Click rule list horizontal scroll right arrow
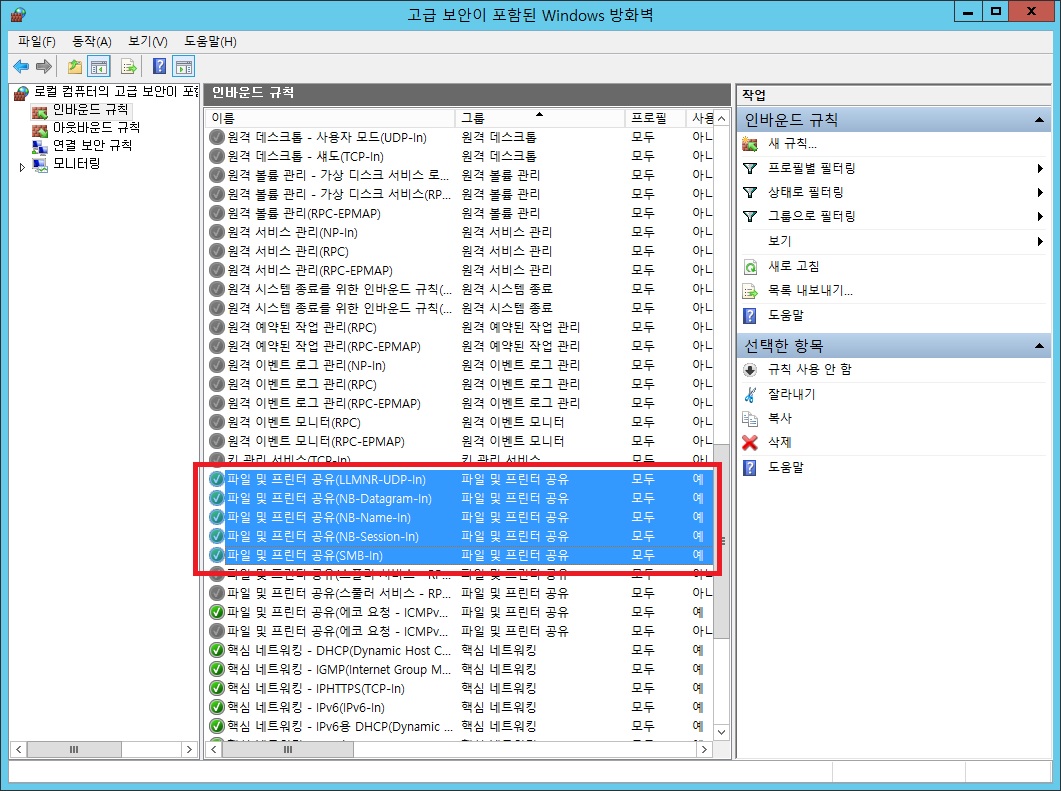 tap(704, 749)
